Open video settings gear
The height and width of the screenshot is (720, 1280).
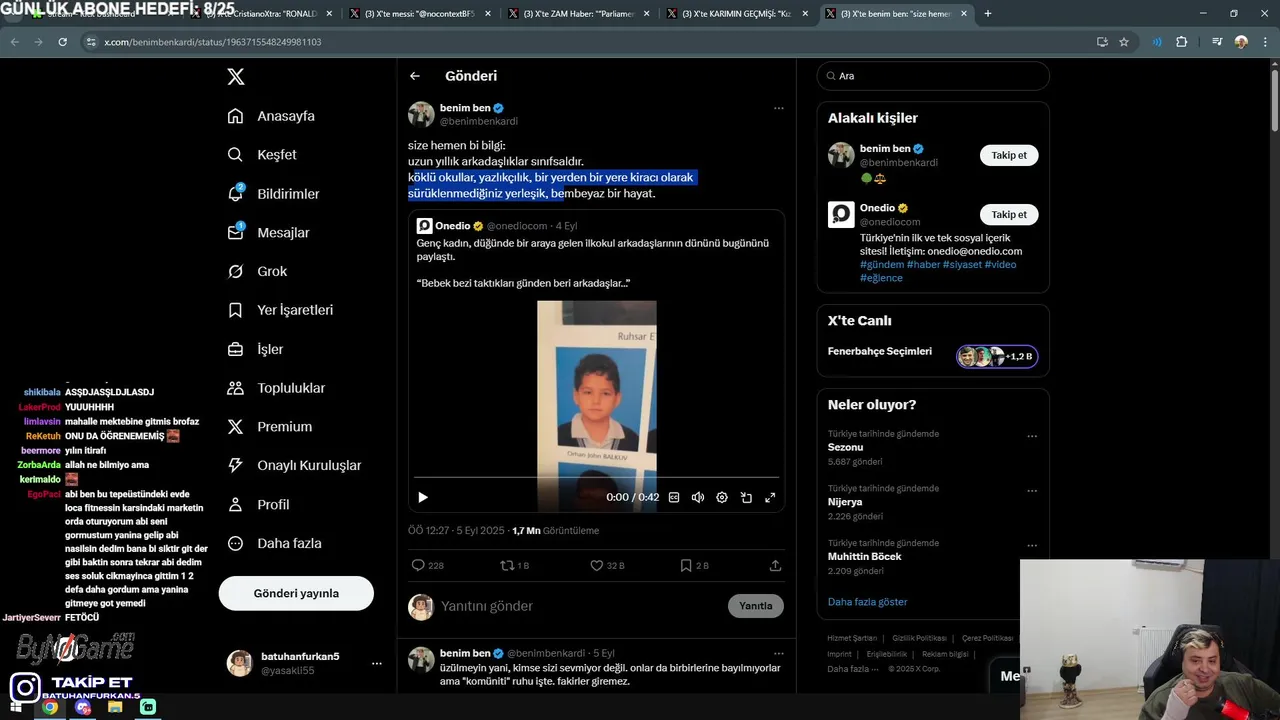[722, 497]
